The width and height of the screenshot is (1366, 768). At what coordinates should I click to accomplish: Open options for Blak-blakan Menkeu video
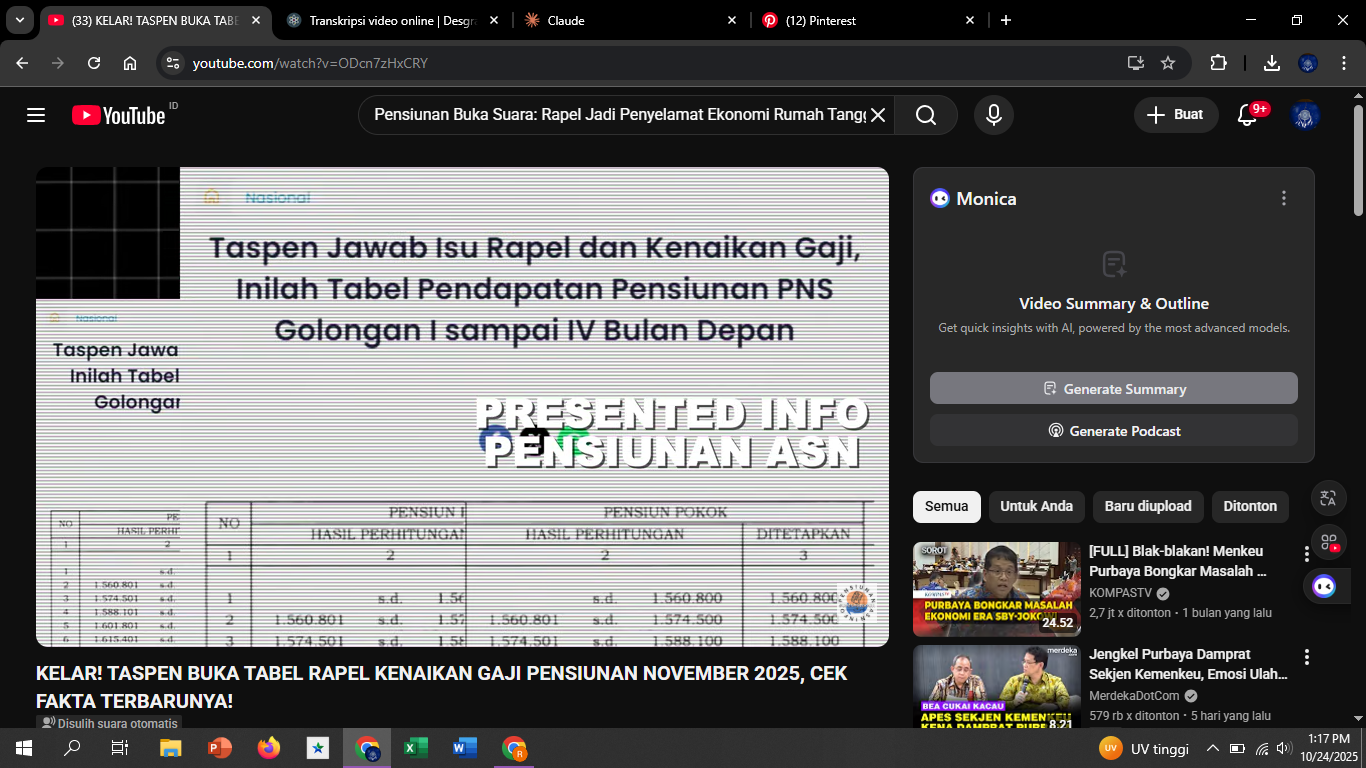(x=1306, y=554)
